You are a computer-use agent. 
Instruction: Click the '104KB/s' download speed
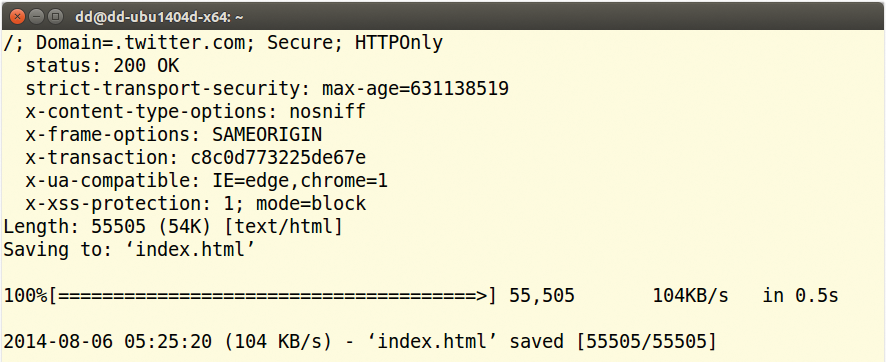[690, 295]
